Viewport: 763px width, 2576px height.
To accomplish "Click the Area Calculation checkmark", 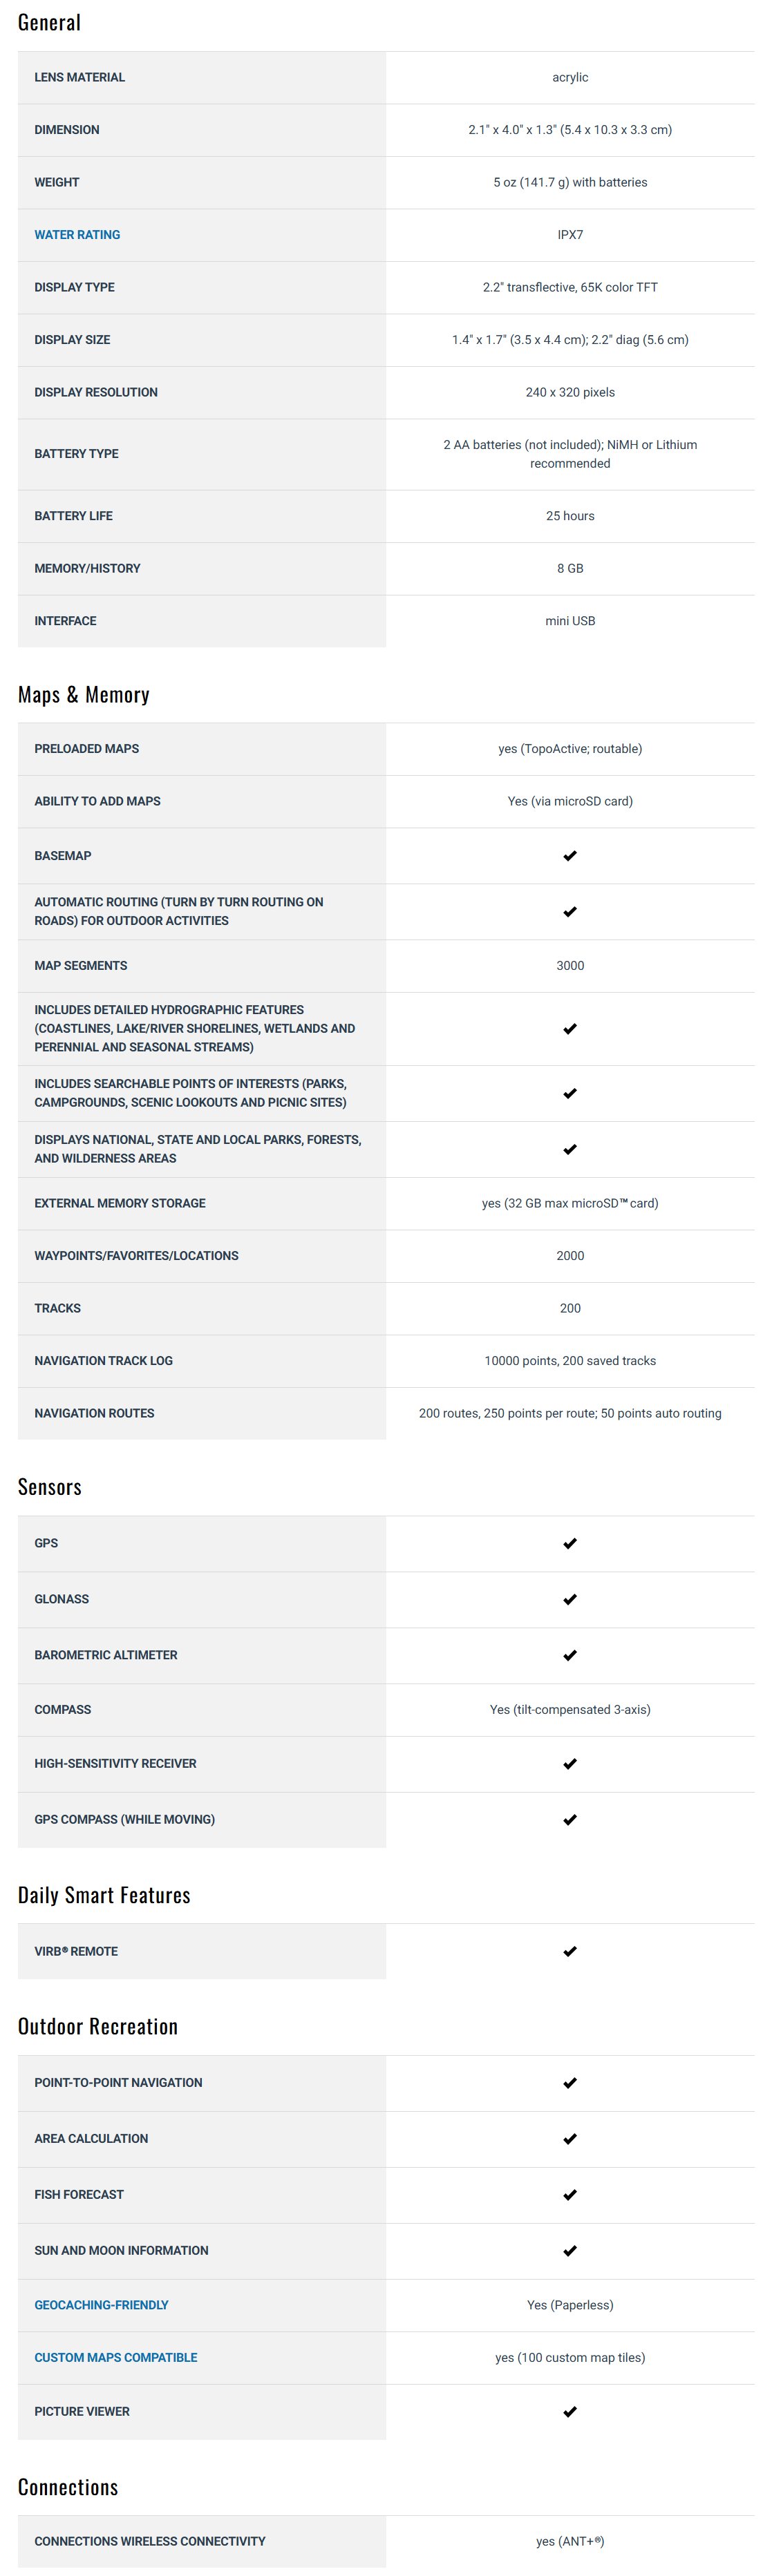I will click(570, 2138).
